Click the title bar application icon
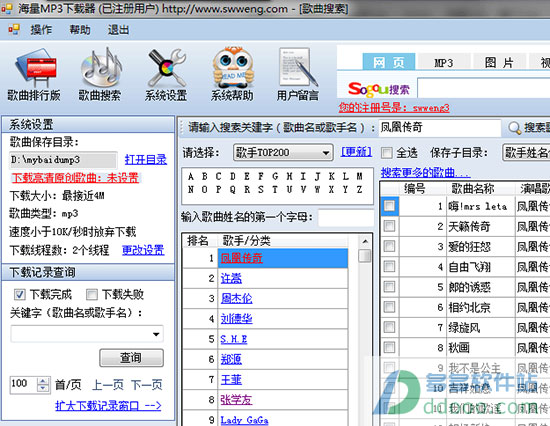The width and height of the screenshot is (550, 426). click(x=7, y=8)
